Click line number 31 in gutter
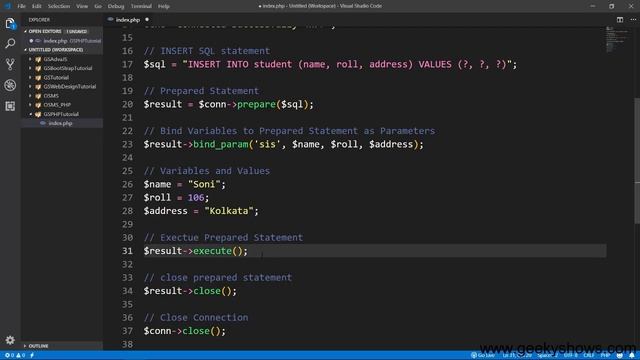The width and height of the screenshot is (640, 360). [x=127, y=251]
